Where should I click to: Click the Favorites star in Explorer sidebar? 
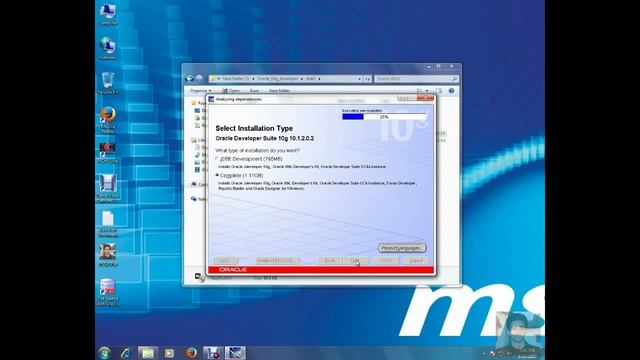coord(194,103)
